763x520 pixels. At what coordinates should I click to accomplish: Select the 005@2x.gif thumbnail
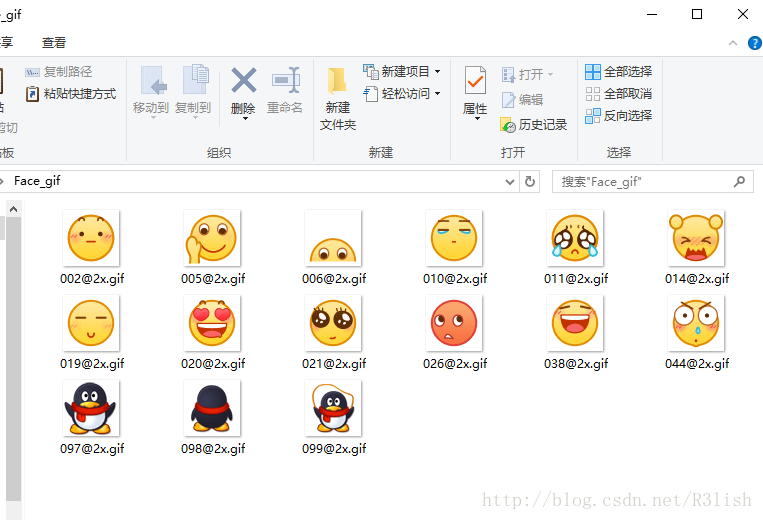pos(212,238)
